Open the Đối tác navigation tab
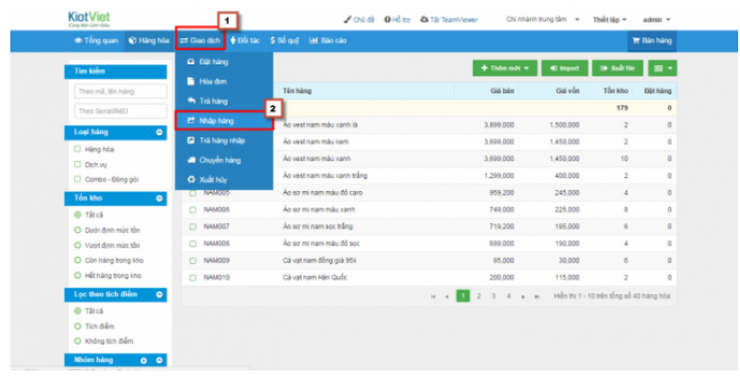 [x=245, y=41]
